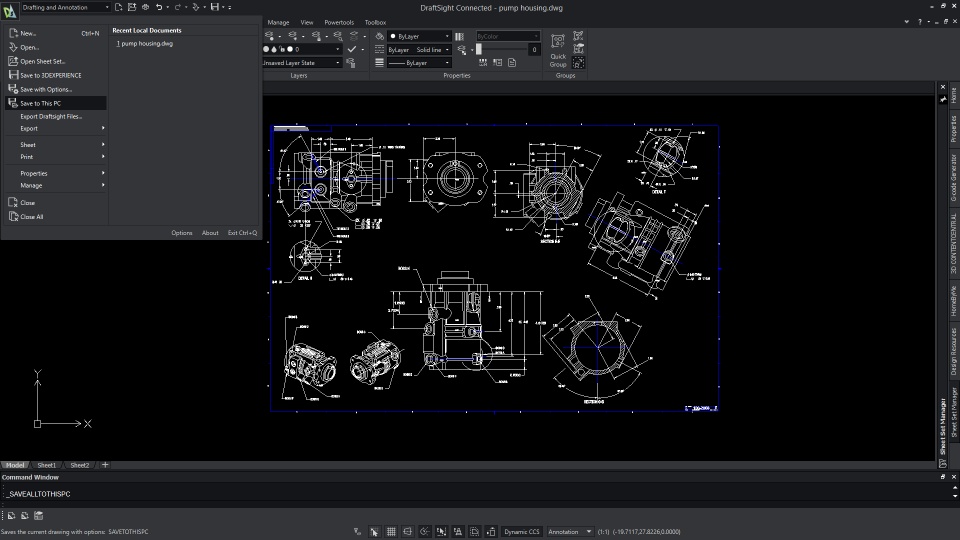Toggle Snap mode in the status bar
960x540 pixels.
(374, 531)
